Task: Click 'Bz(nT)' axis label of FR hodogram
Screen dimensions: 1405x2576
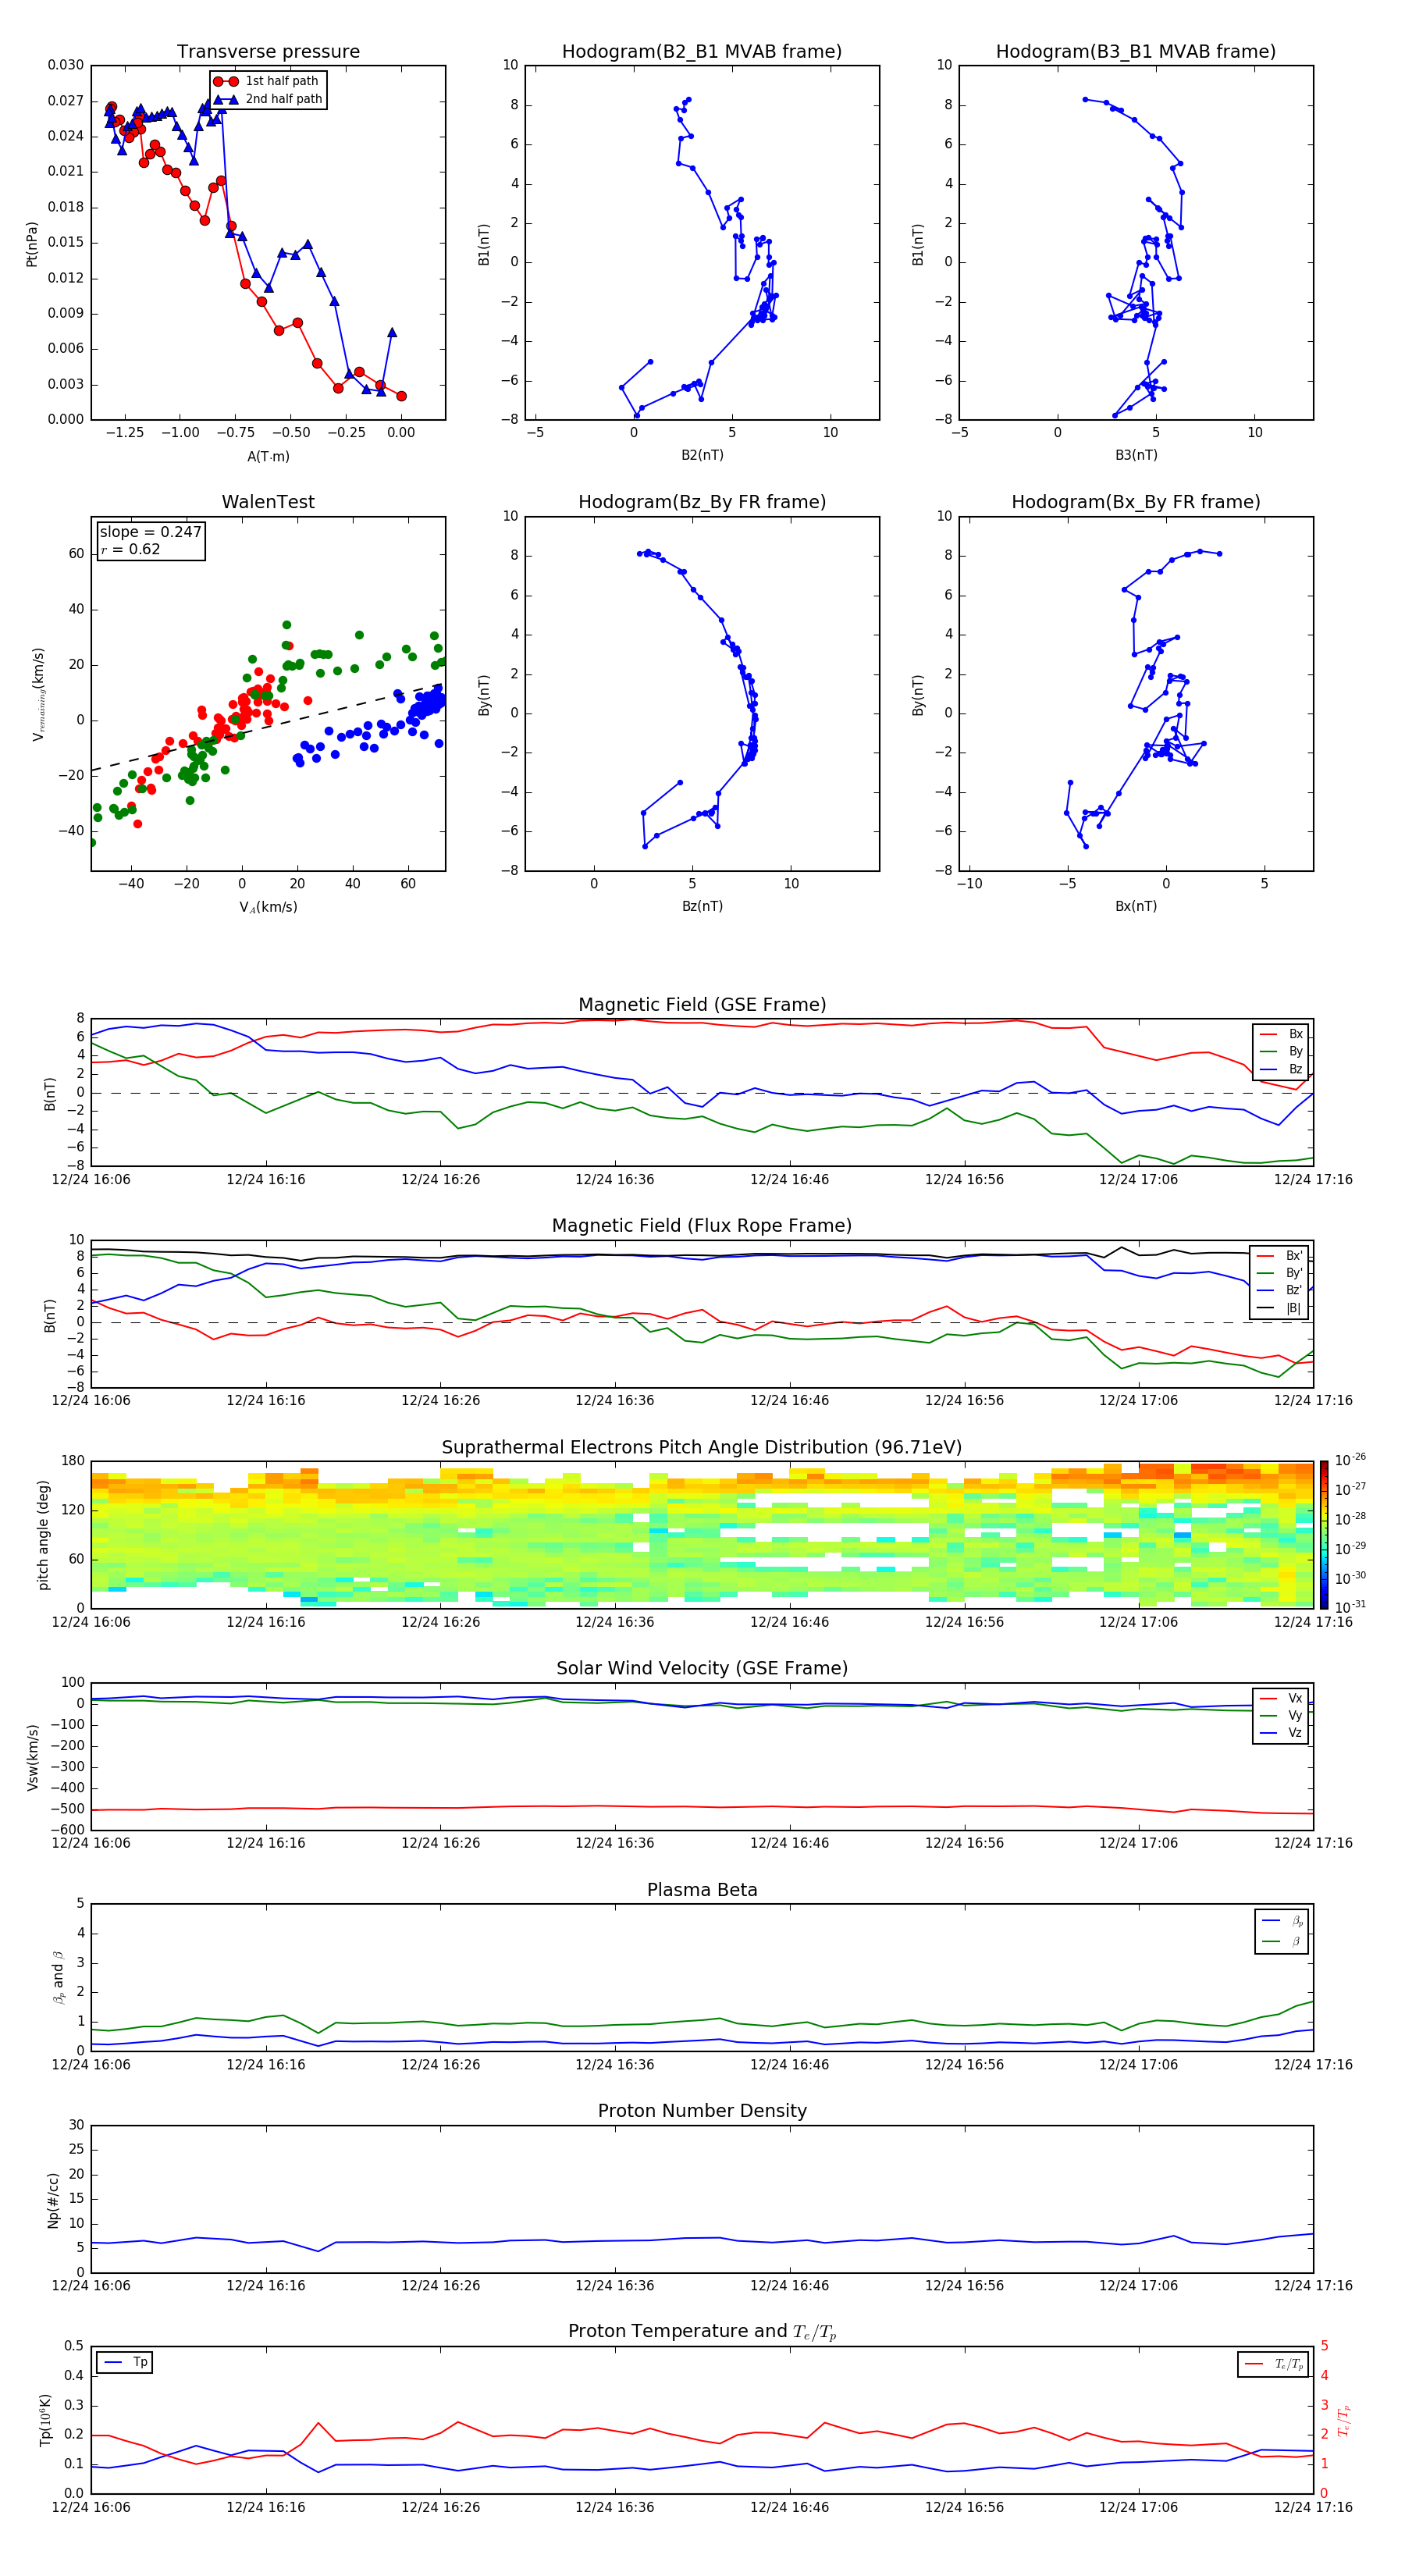Action: tap(702, 906)
